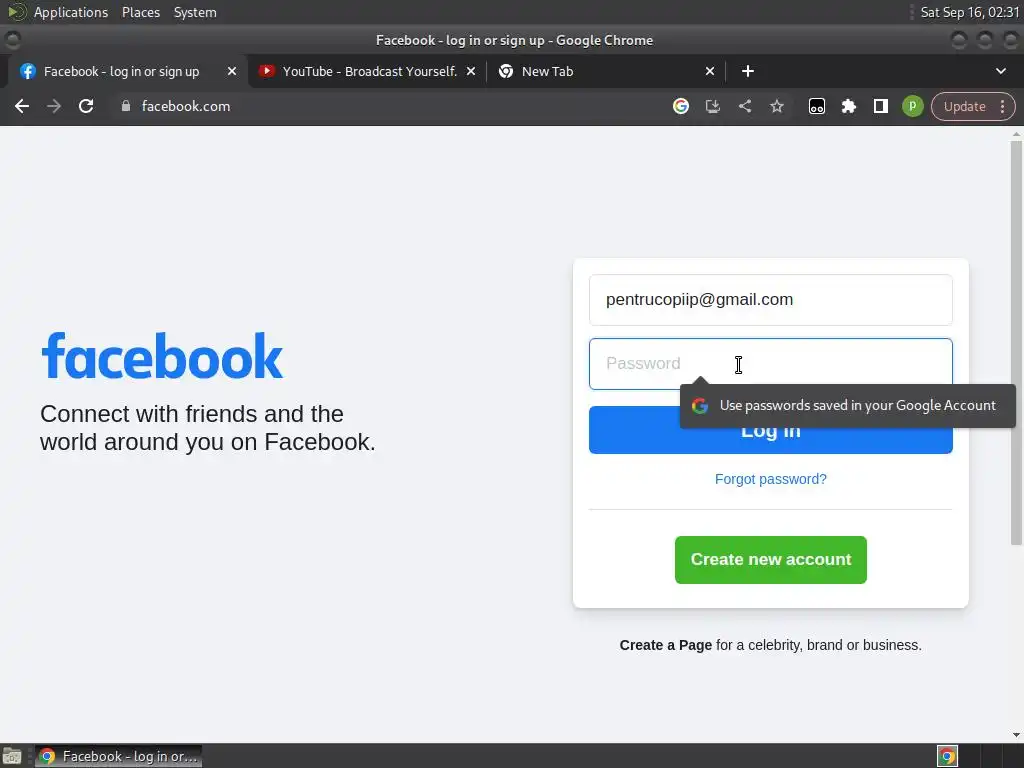Close the YouTube tab

coord(471,71)
